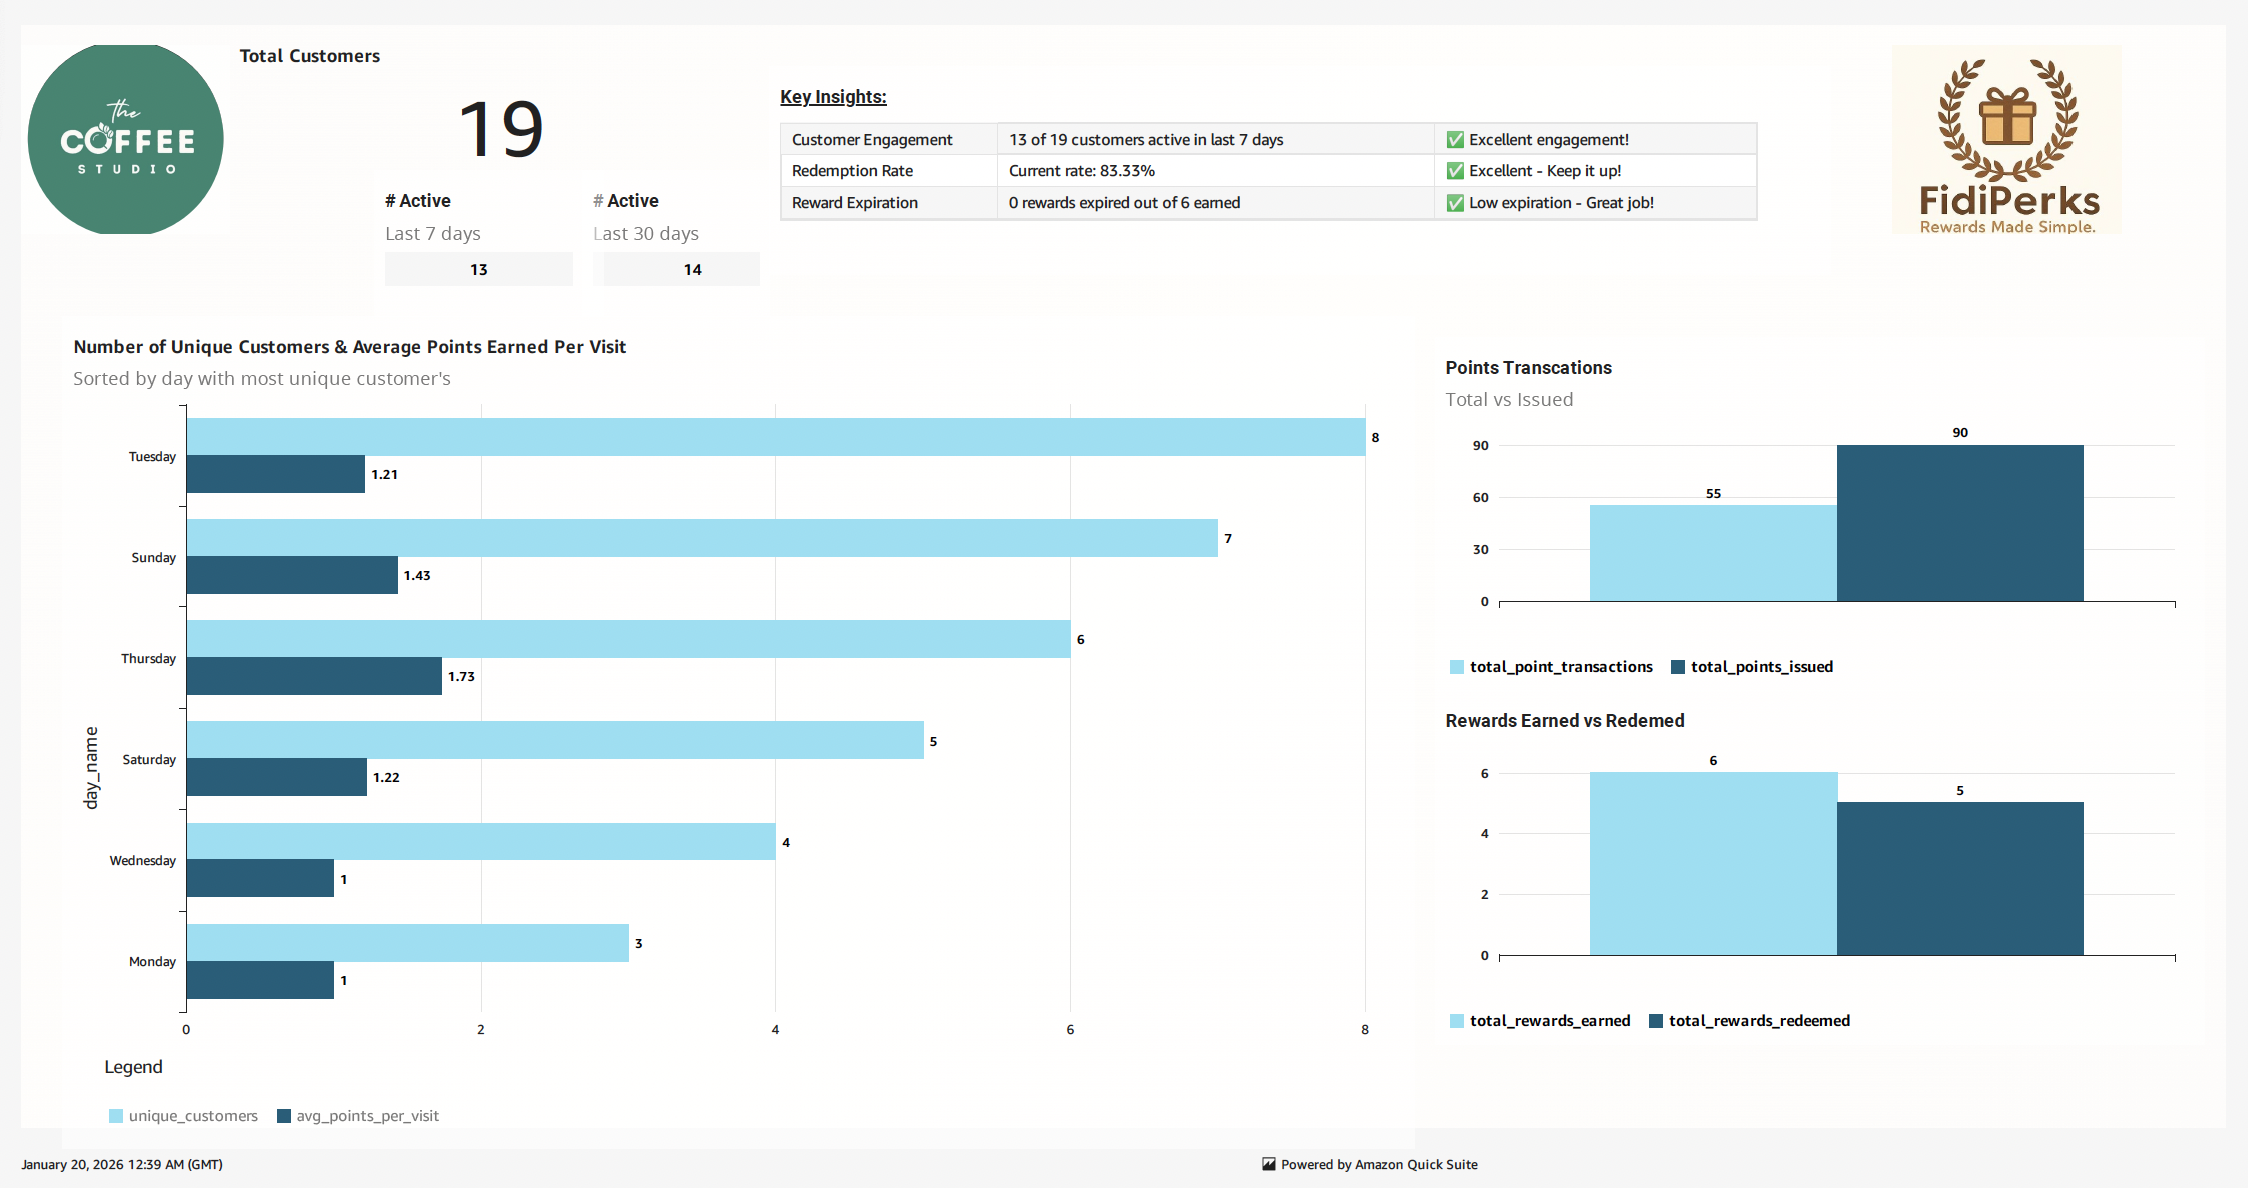Select the total_rewards_earned legend icon

1455,1020
